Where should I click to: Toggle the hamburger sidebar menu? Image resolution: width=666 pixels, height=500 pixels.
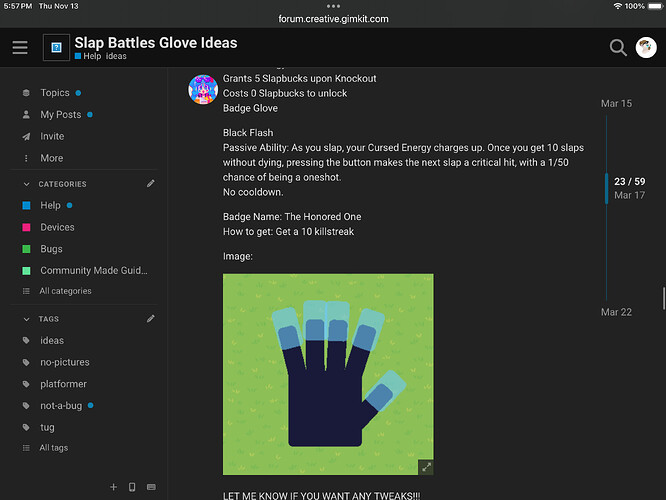20,48
